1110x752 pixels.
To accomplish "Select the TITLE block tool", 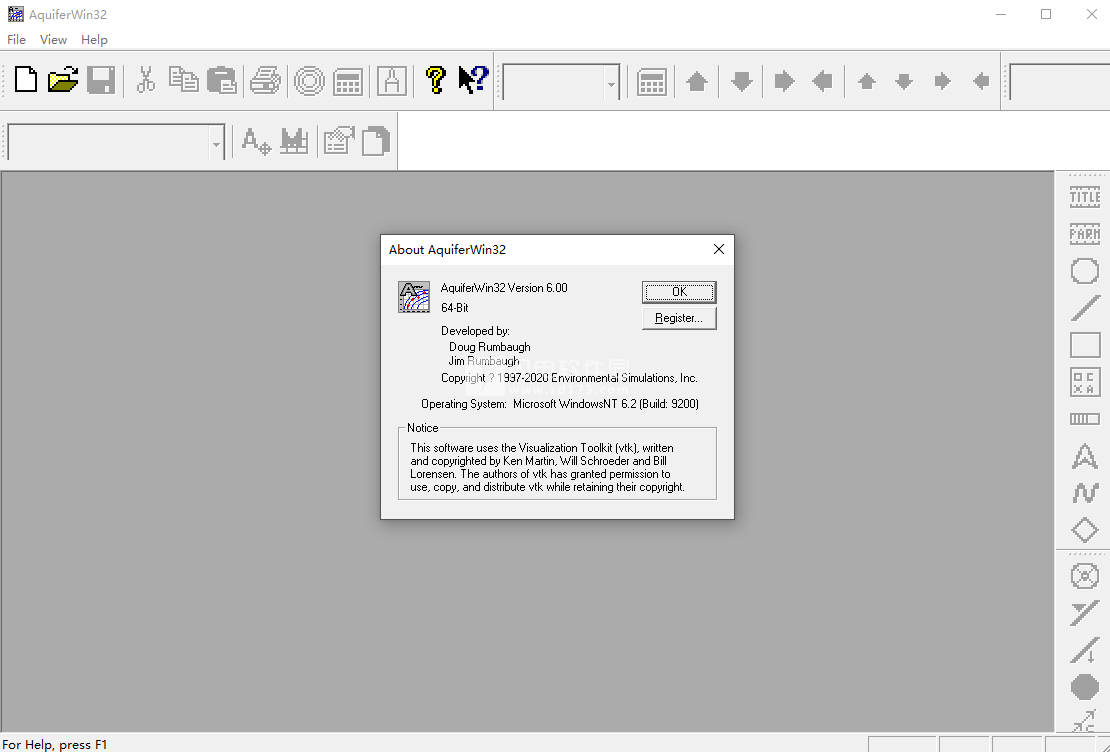I will tap(1085, 197).
